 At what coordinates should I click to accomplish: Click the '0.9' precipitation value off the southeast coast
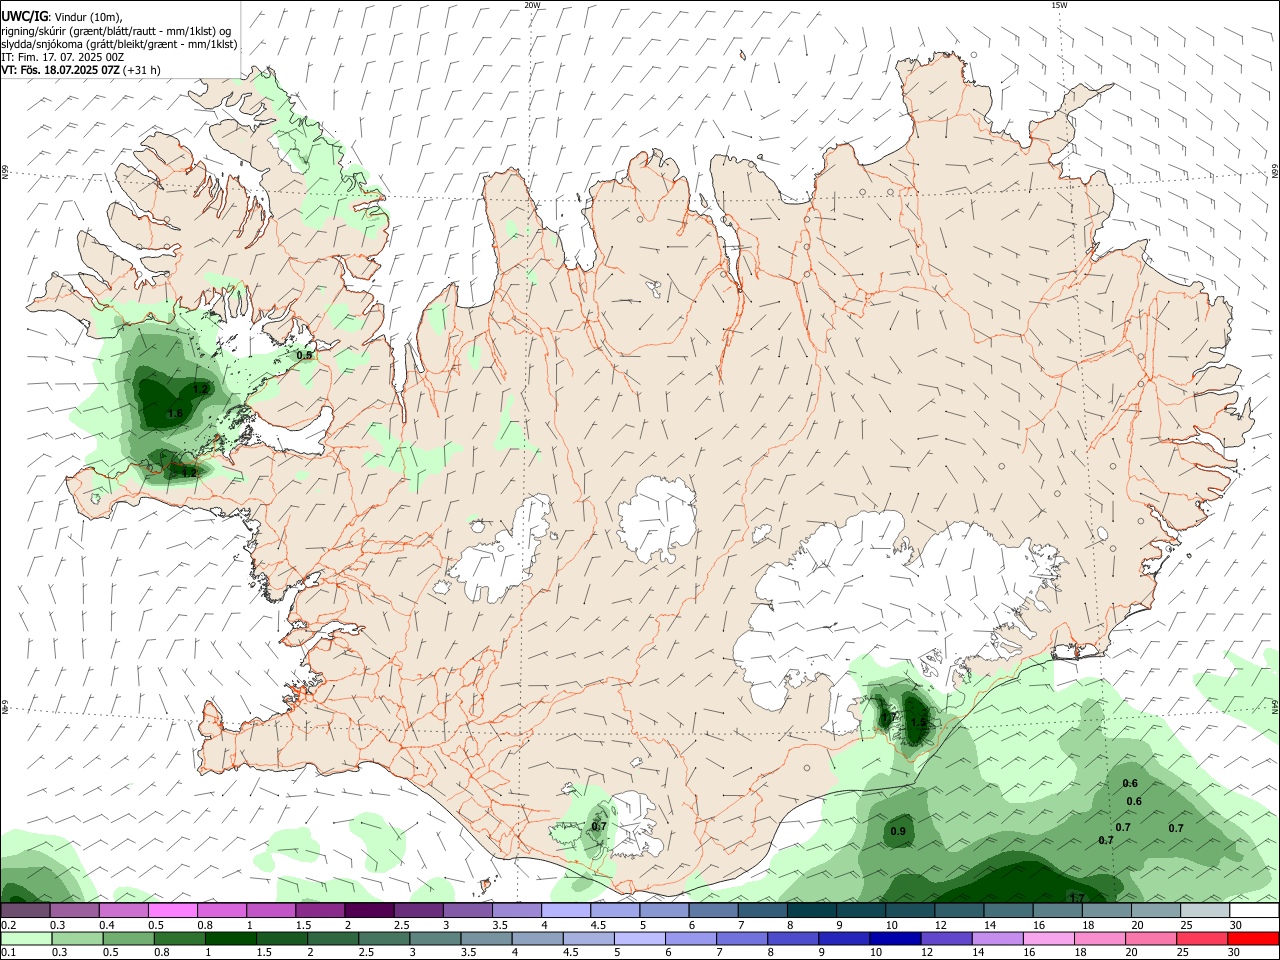coord(898,831)
